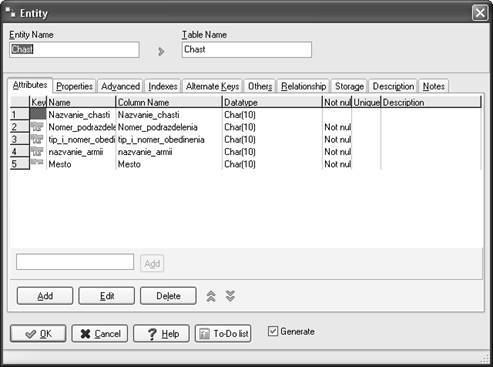Toggle the Not null cell for Nazvanie_chasti

pos(337,115)
